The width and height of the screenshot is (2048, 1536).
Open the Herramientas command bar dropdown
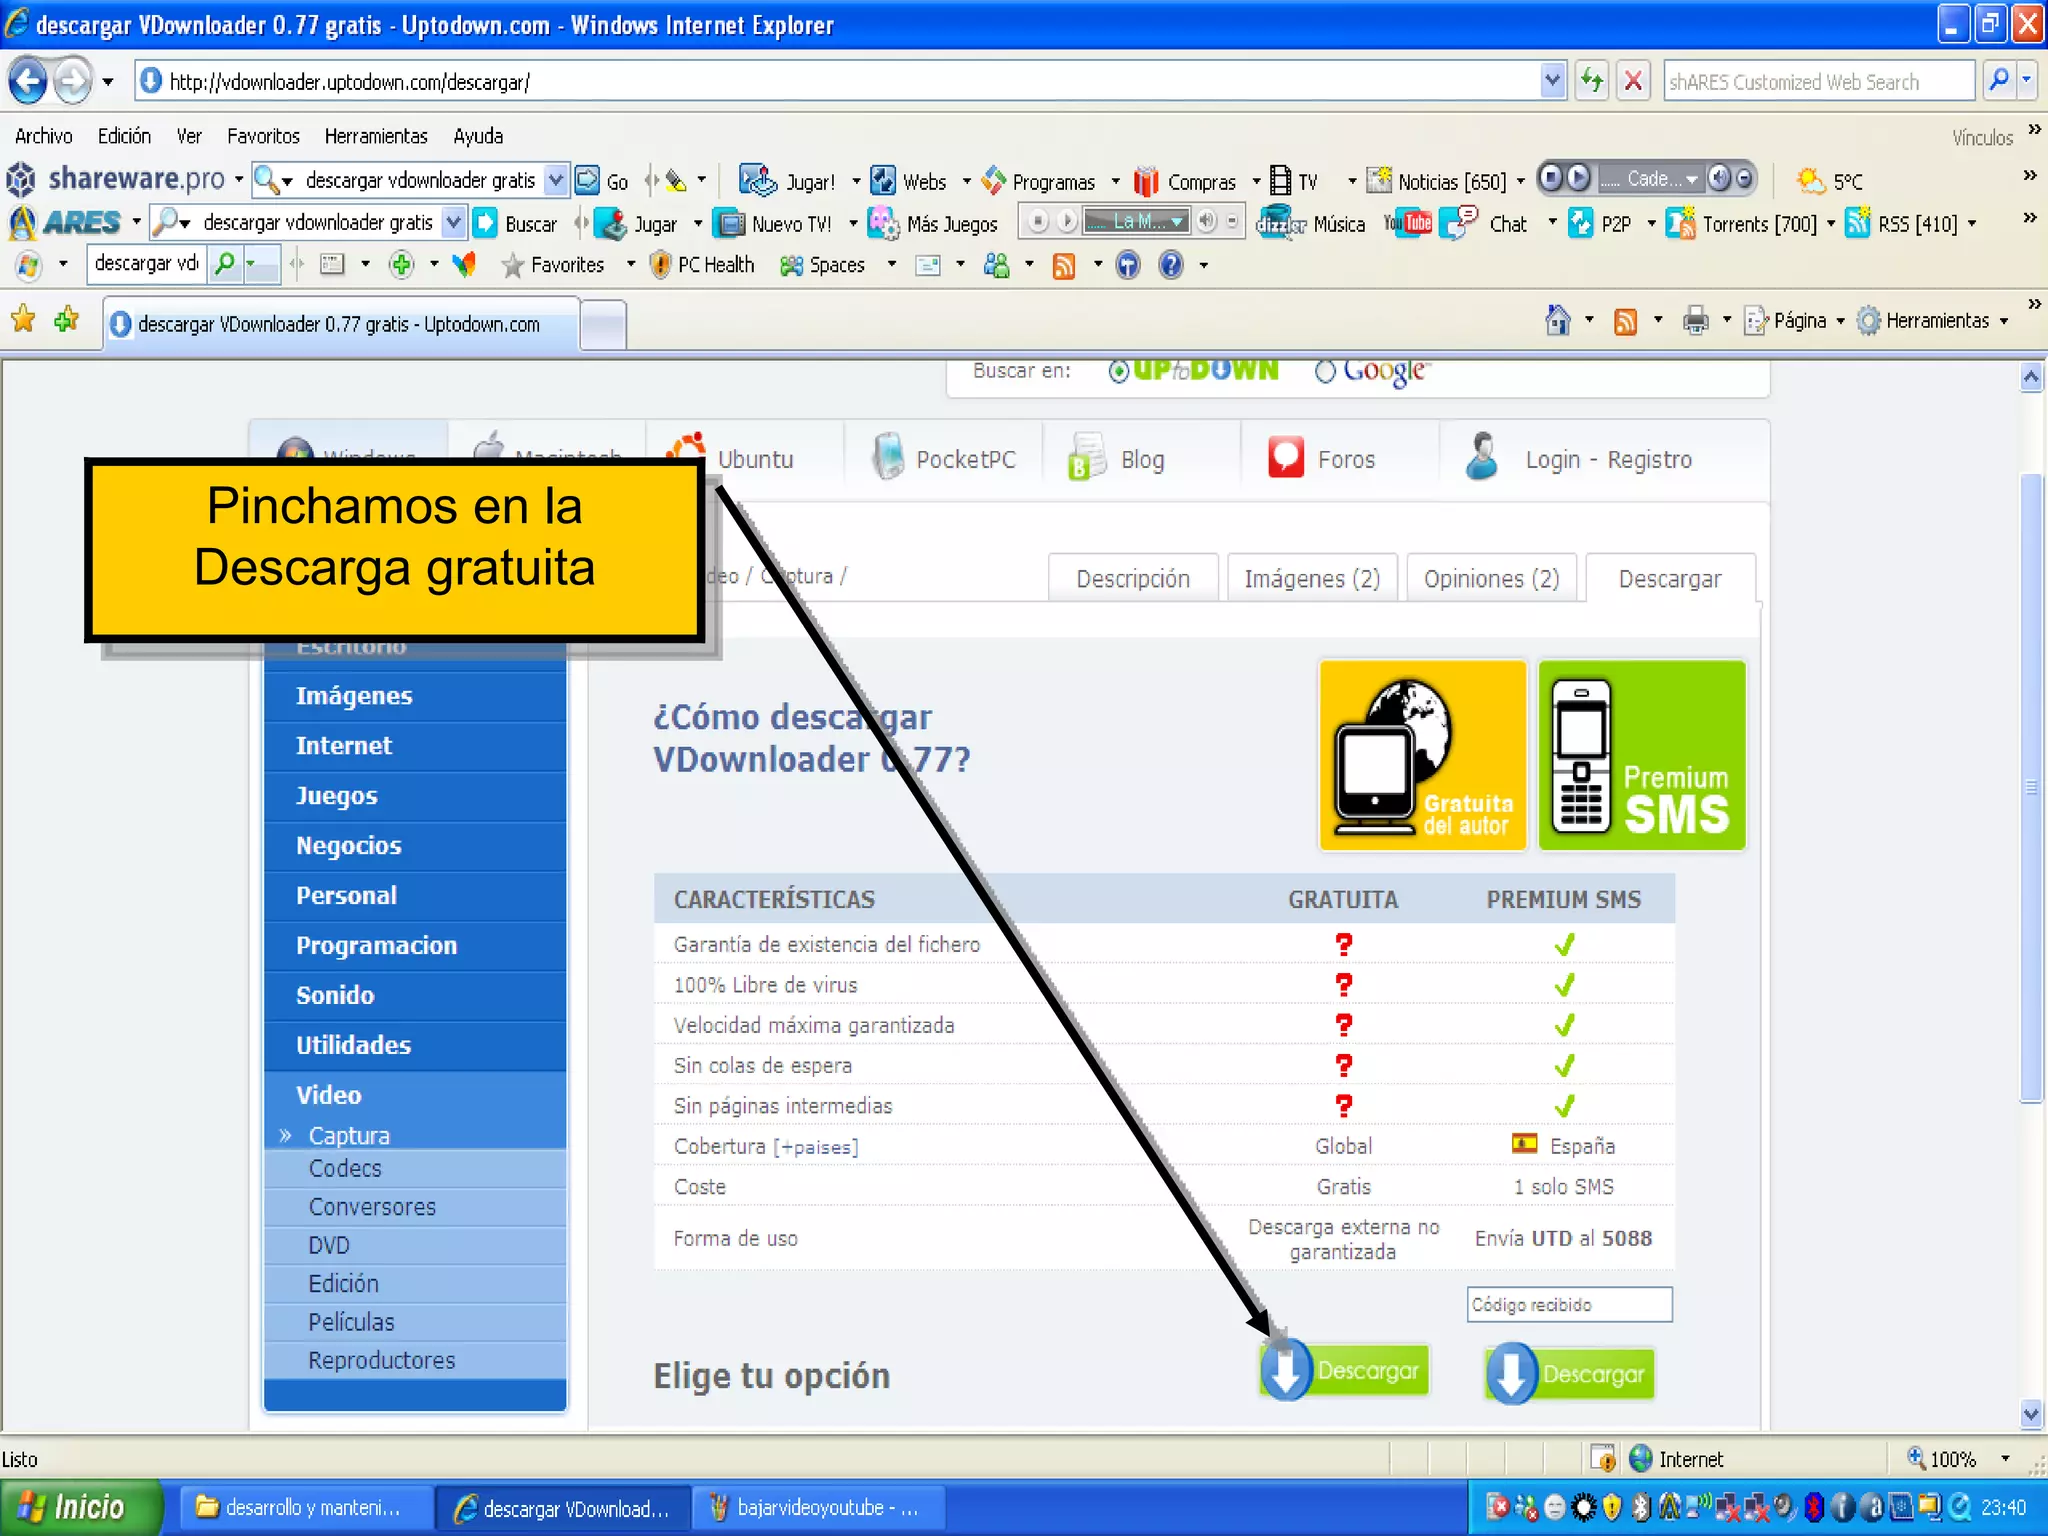pyautogui.click(x=2004, y=321)
